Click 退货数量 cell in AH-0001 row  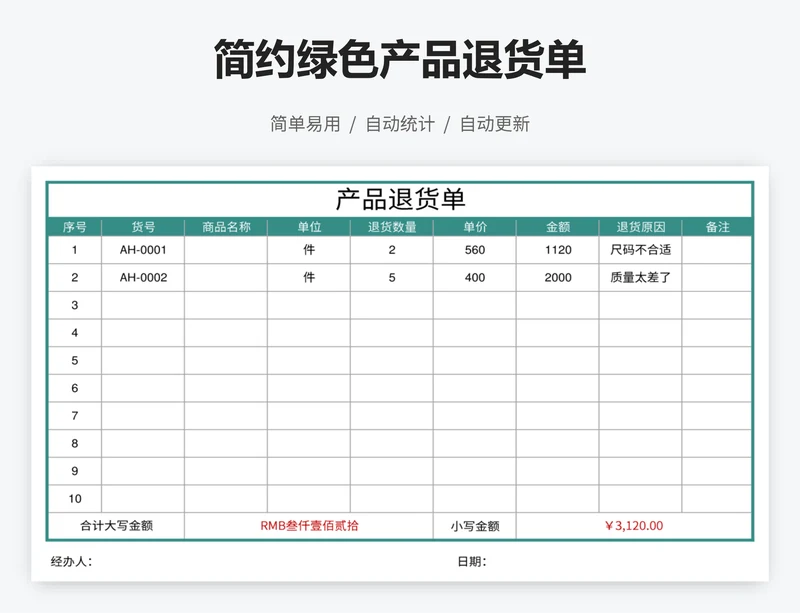coord(392,250)
